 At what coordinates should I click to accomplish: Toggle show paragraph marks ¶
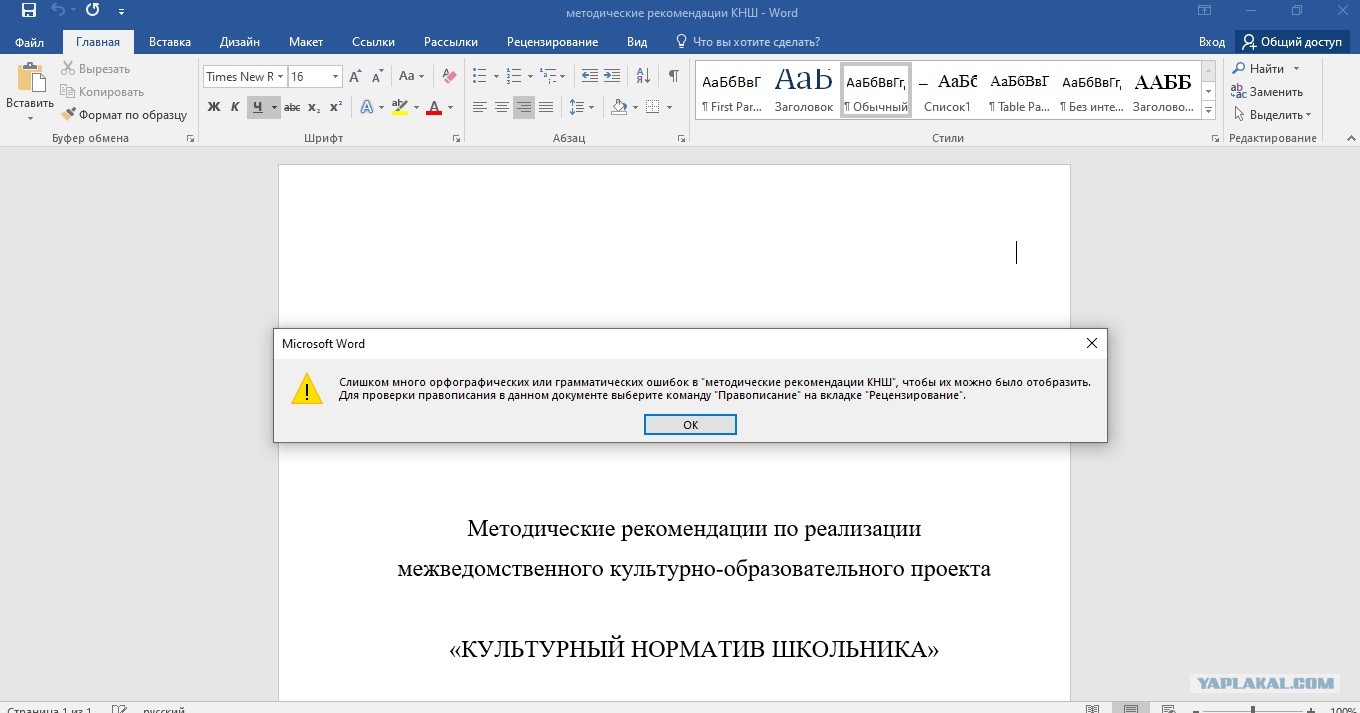coord(674,77)
